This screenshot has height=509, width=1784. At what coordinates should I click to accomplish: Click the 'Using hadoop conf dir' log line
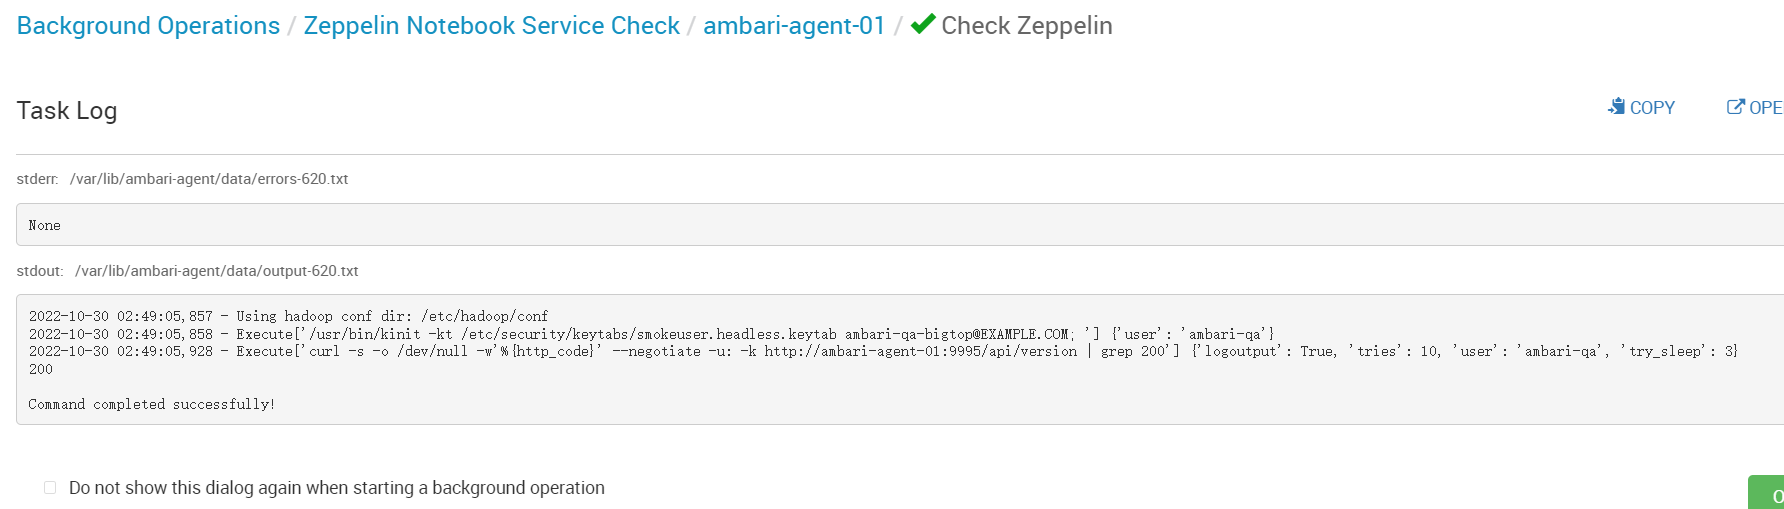coord(288,316)
